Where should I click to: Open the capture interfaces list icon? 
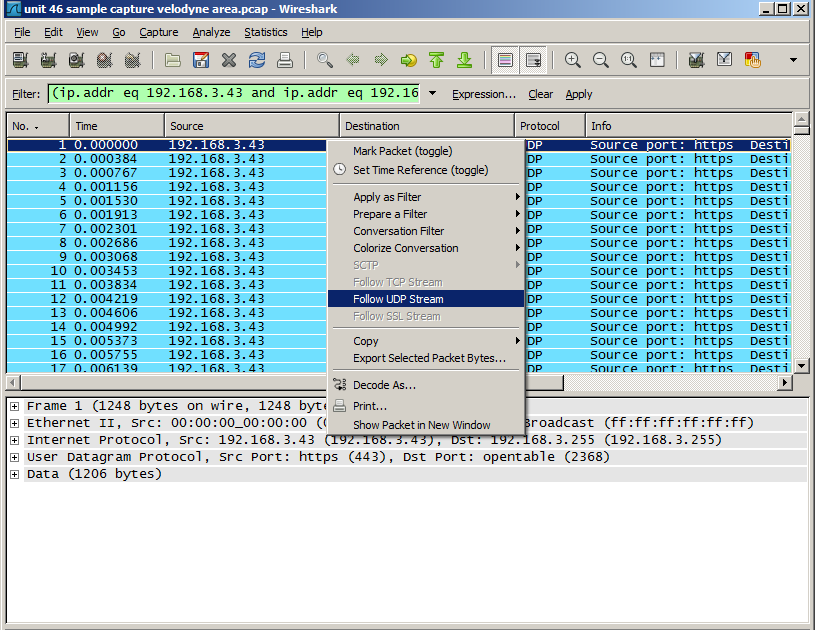(x=20, y=60)
